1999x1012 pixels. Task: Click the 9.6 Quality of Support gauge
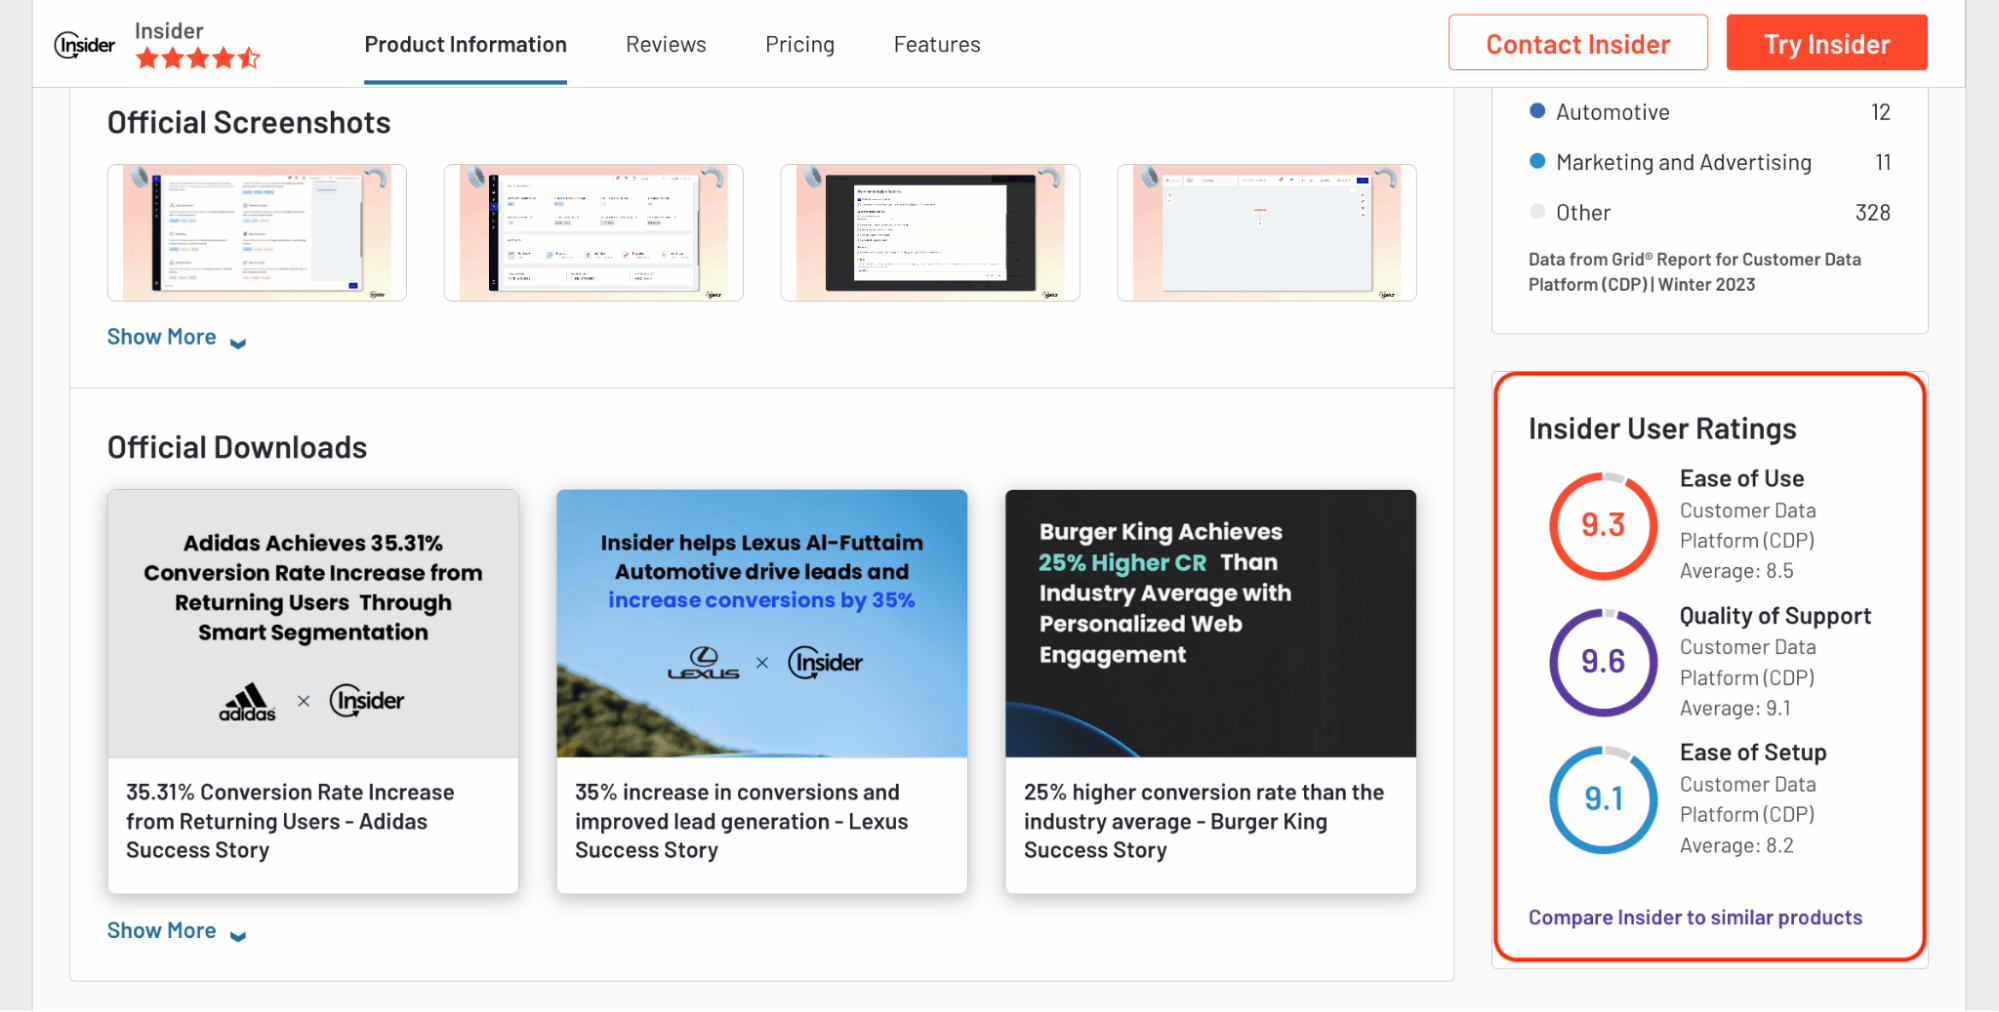point(1602,661)
